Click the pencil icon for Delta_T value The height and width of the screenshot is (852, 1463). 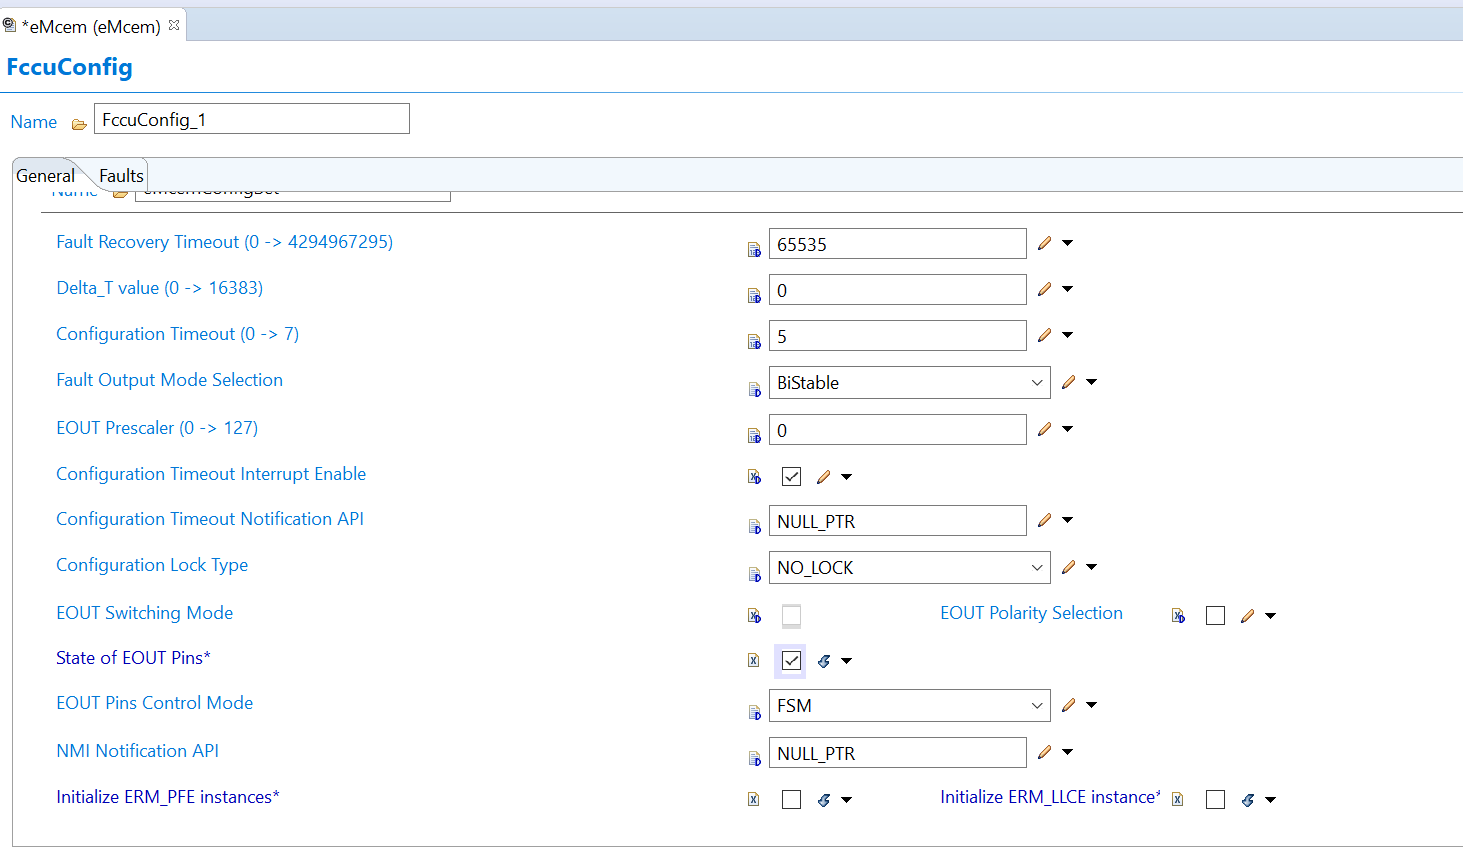point(1045,289)
